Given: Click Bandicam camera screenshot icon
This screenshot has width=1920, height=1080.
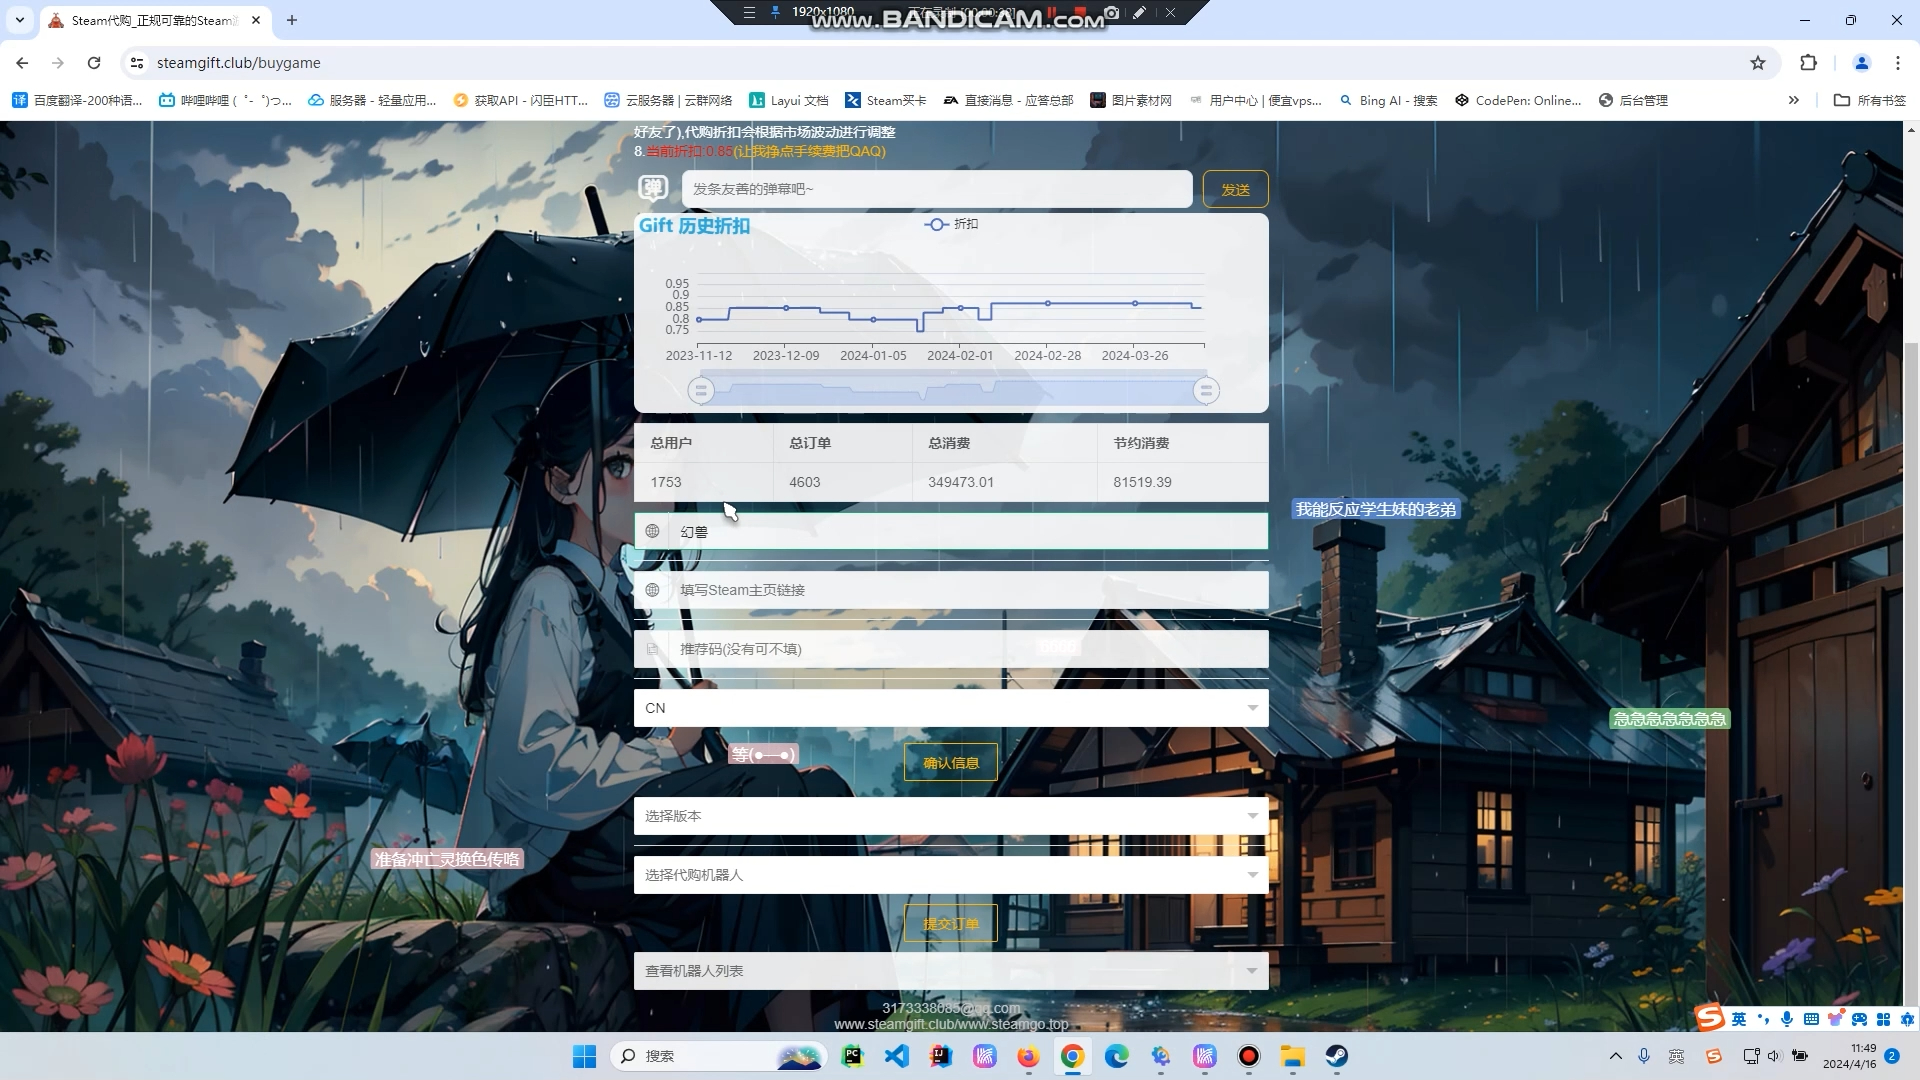Looking at the screenshot, I should coord(1112,13).
